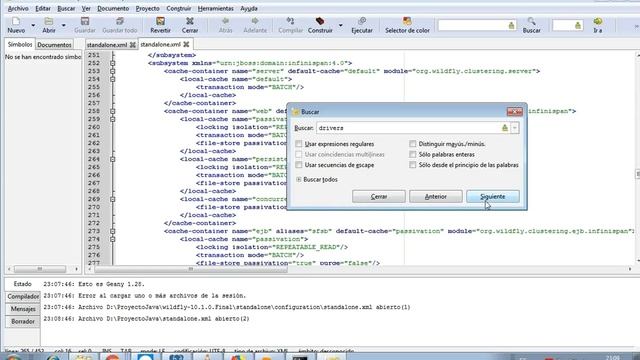The image size is (640, 360).
Task: Collapse the fold marker on line 264
Action: 112,159
